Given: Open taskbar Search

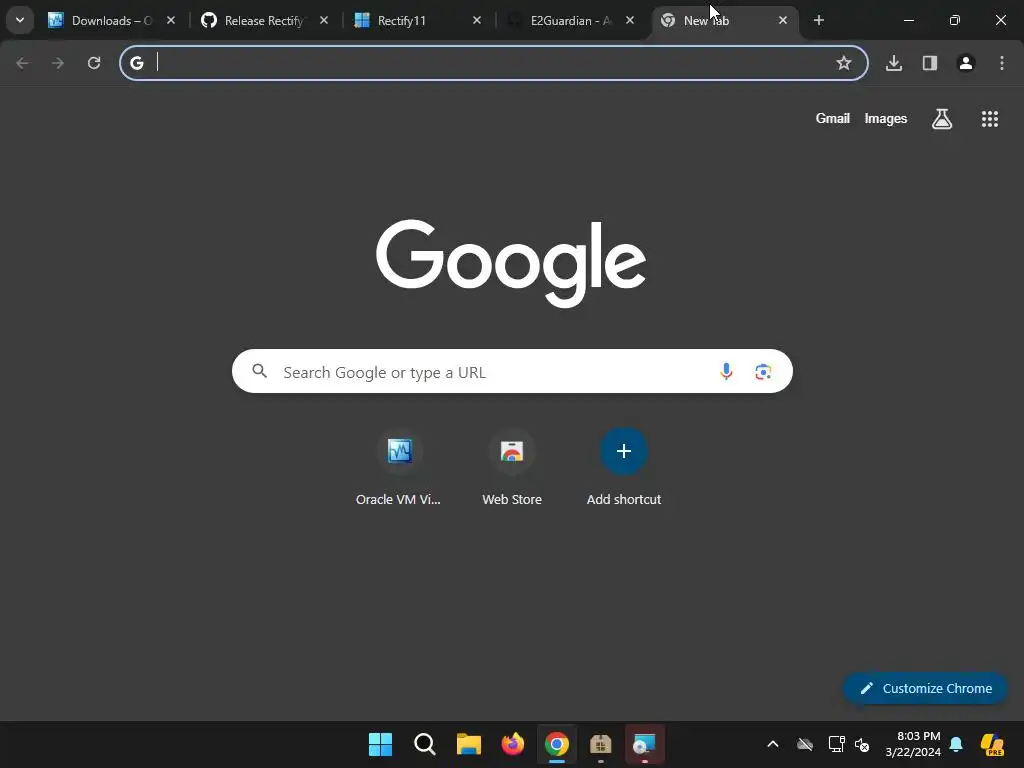Looking at the screenshot, I should [424, 744].
